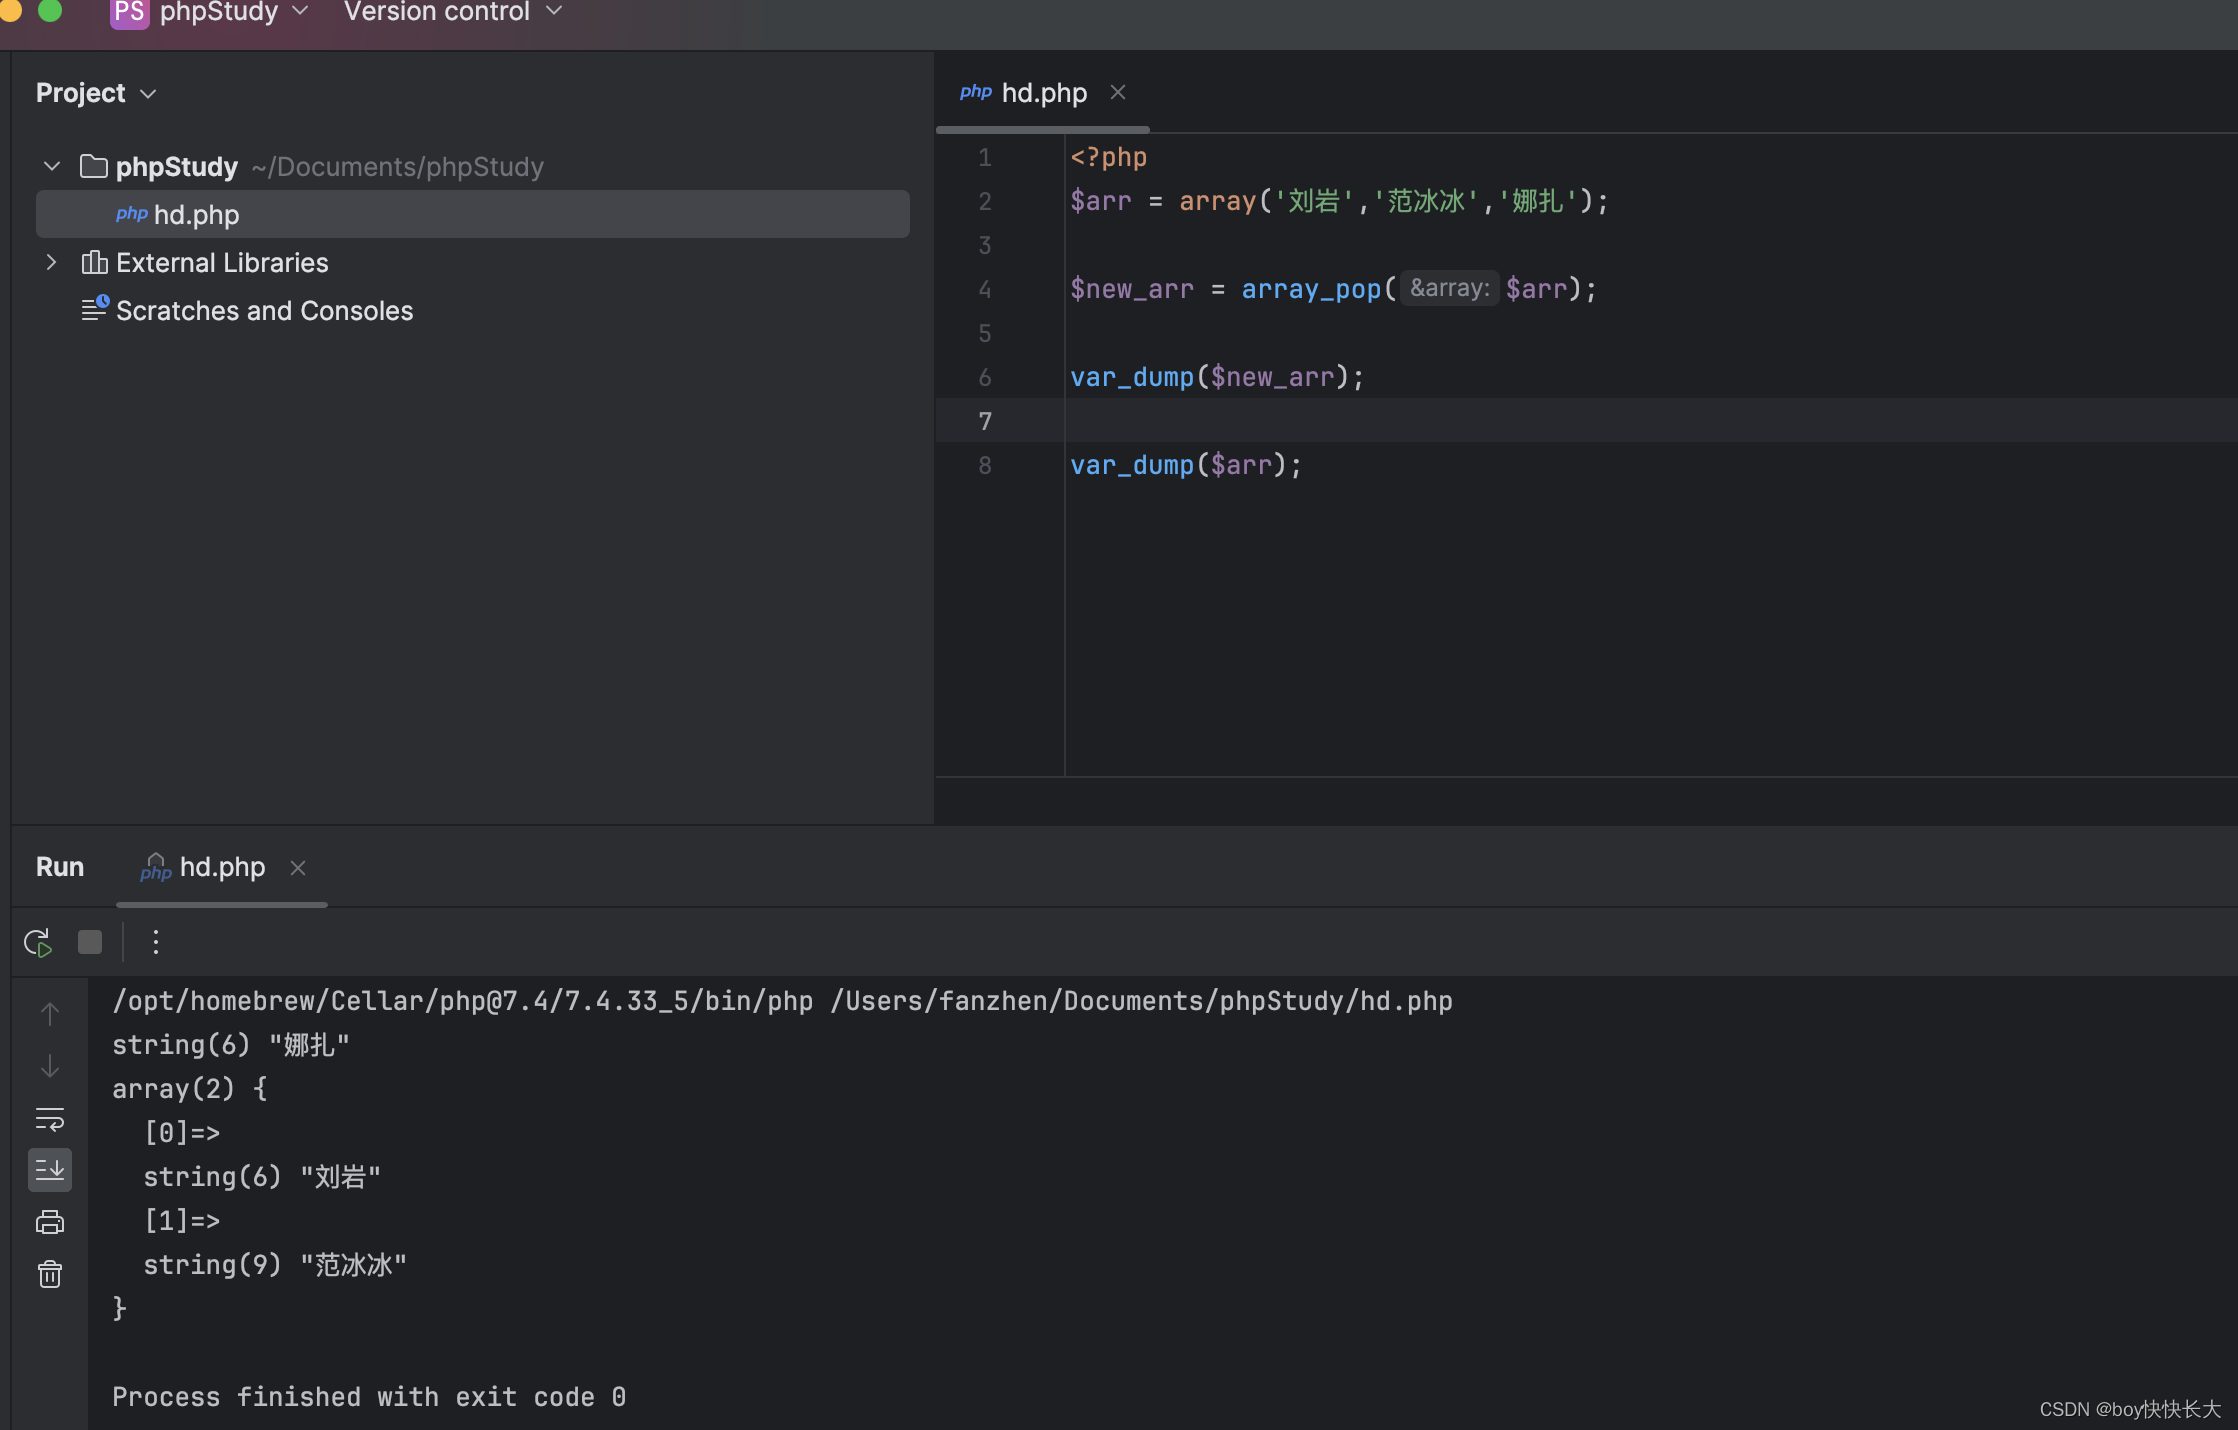Screen dimensions: 2238x1430
Task: Close the hd.php Run tab
Action: pyautogui.click(x=298, y=867)
